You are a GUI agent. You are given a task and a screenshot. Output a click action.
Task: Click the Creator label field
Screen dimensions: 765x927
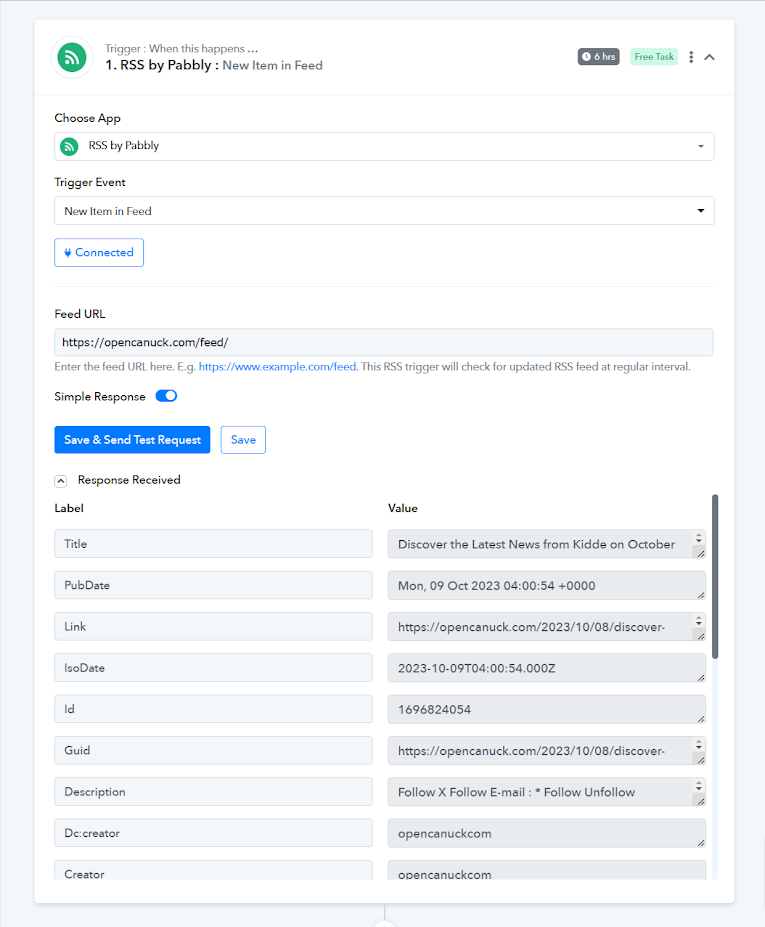[213, 870]
